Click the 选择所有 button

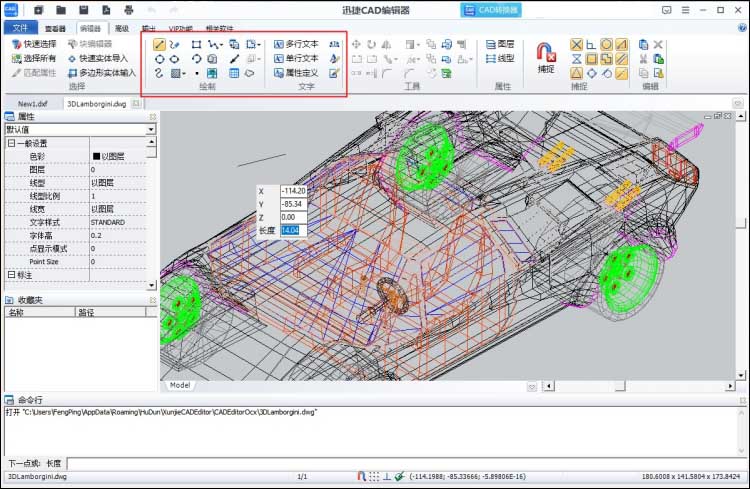tap(34, 58)
